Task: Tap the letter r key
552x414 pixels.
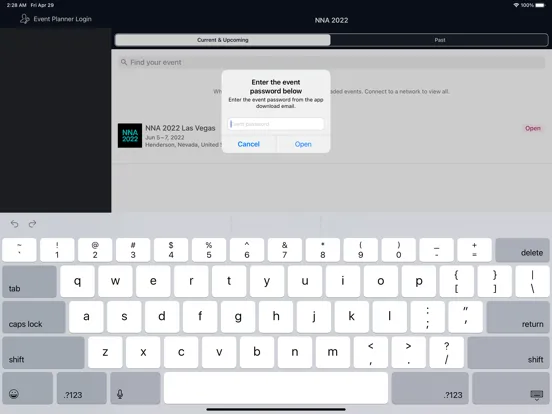Action: (191, 282)
